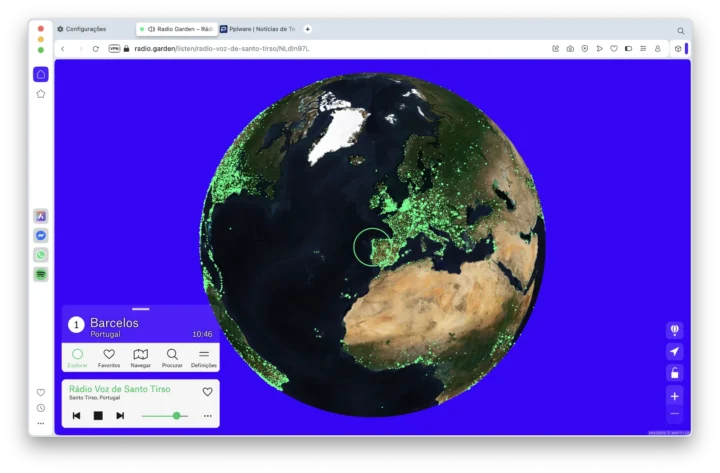Screen dimensions: 720x473
Task: Toggle the lock station padlock button
Action: tap(674, 373)
